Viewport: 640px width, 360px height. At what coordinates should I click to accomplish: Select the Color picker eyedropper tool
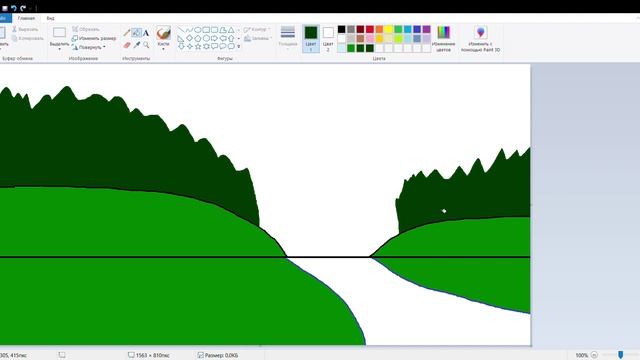tap(137, 45)
